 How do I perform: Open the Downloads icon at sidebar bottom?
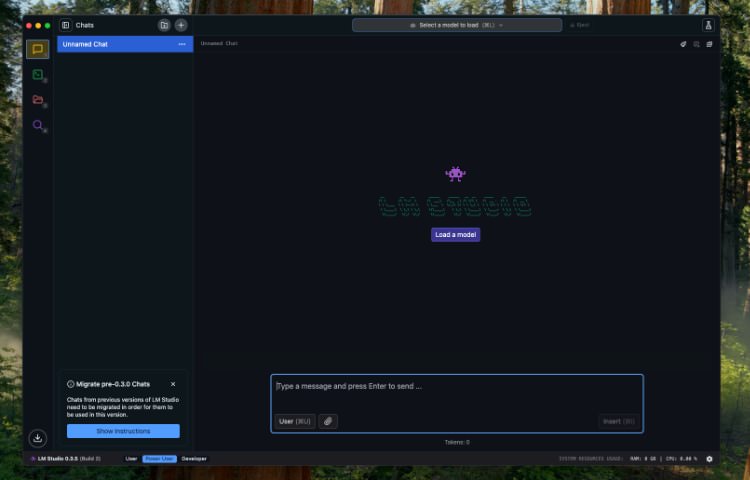38,438
